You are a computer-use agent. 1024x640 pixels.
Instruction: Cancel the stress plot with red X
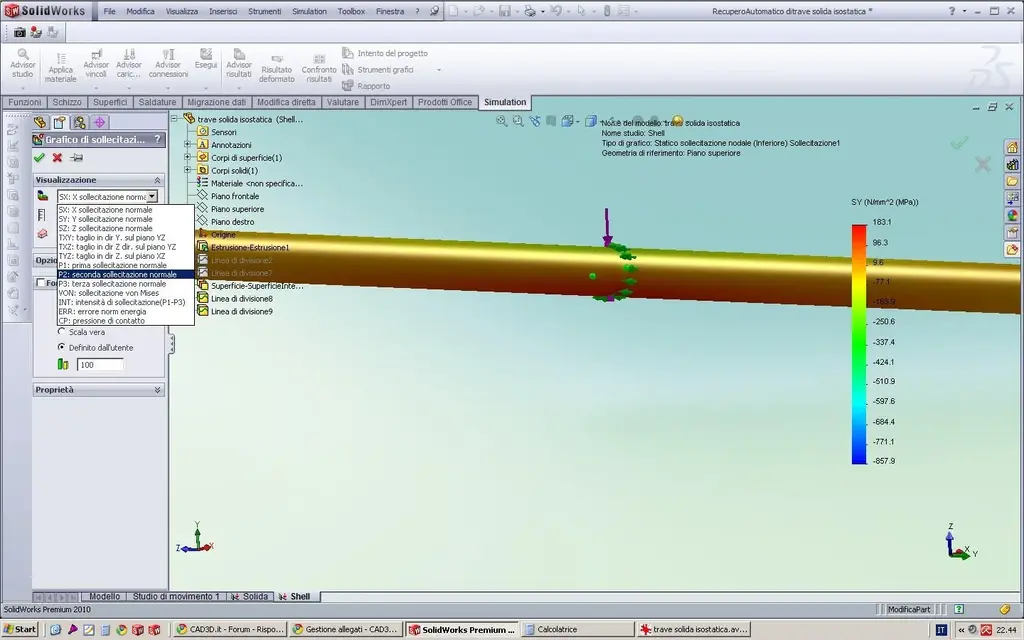57,157
